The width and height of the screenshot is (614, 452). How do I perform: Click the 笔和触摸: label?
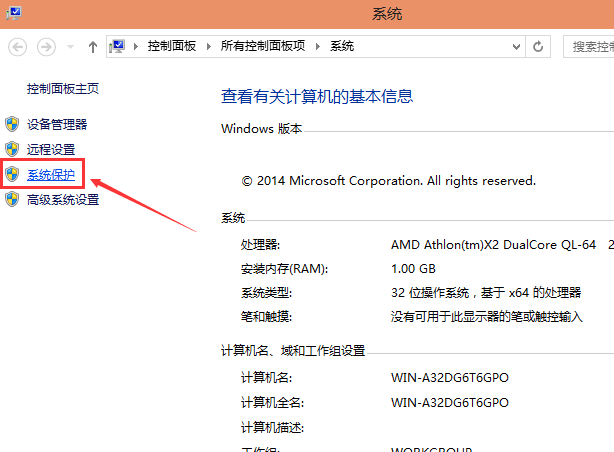pos(266,316)
